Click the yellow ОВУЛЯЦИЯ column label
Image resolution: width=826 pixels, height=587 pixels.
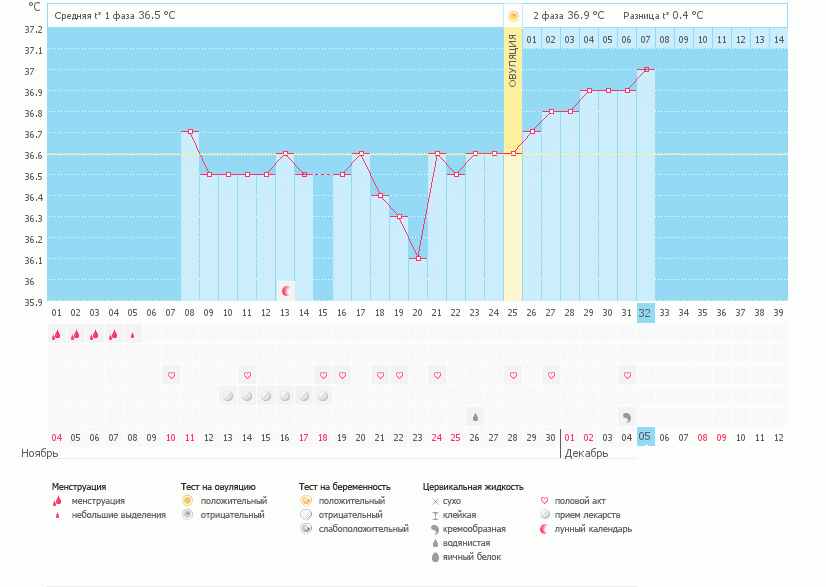[513, 60]
